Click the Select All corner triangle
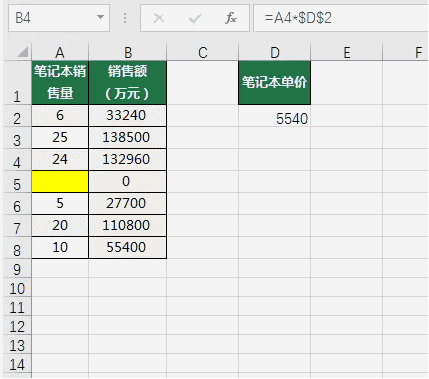The image size is (429, 379). [23, 52]
